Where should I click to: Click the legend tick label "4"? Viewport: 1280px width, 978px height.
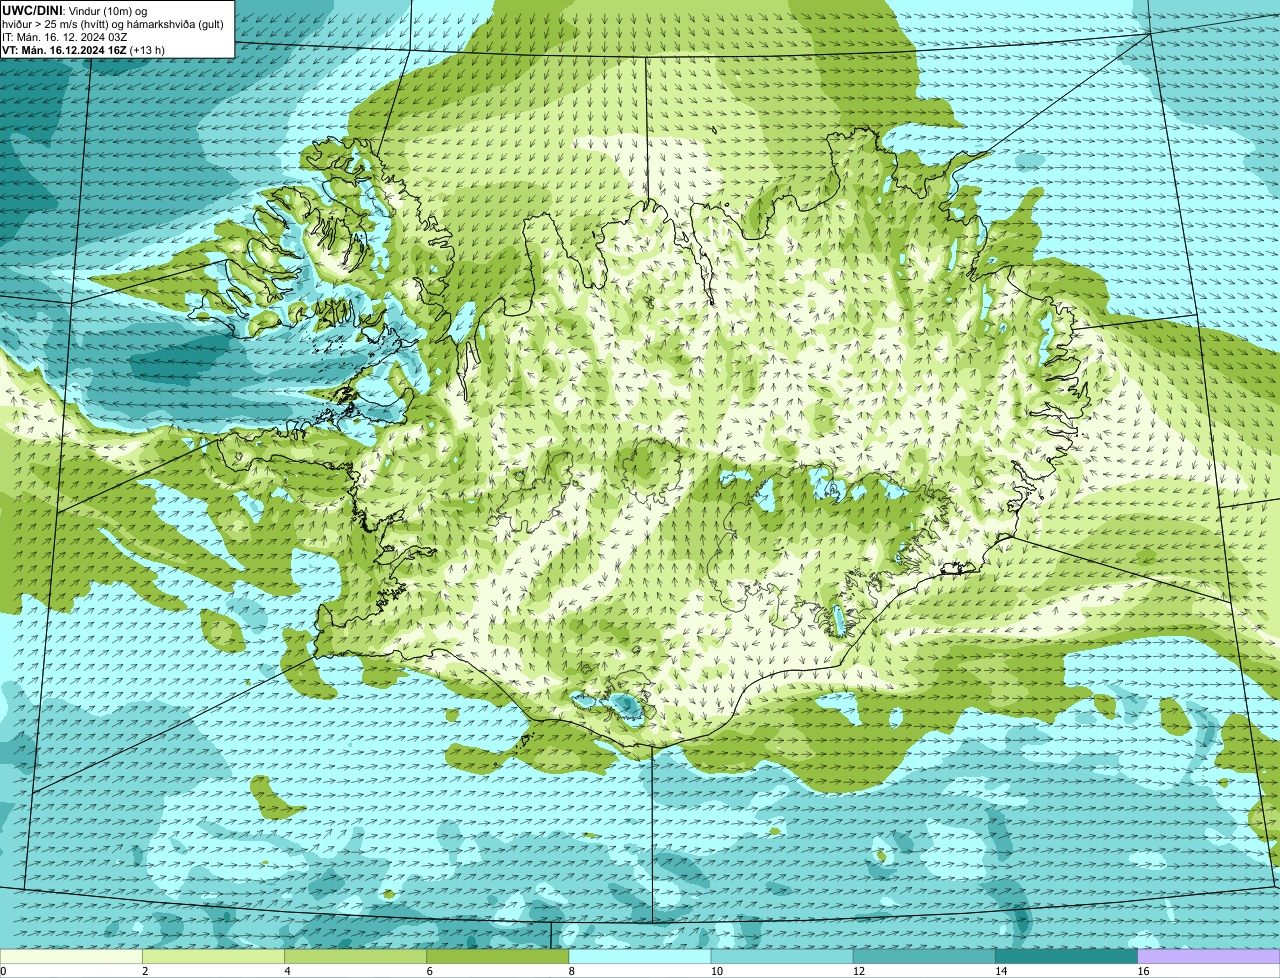[x=287, y=971]
